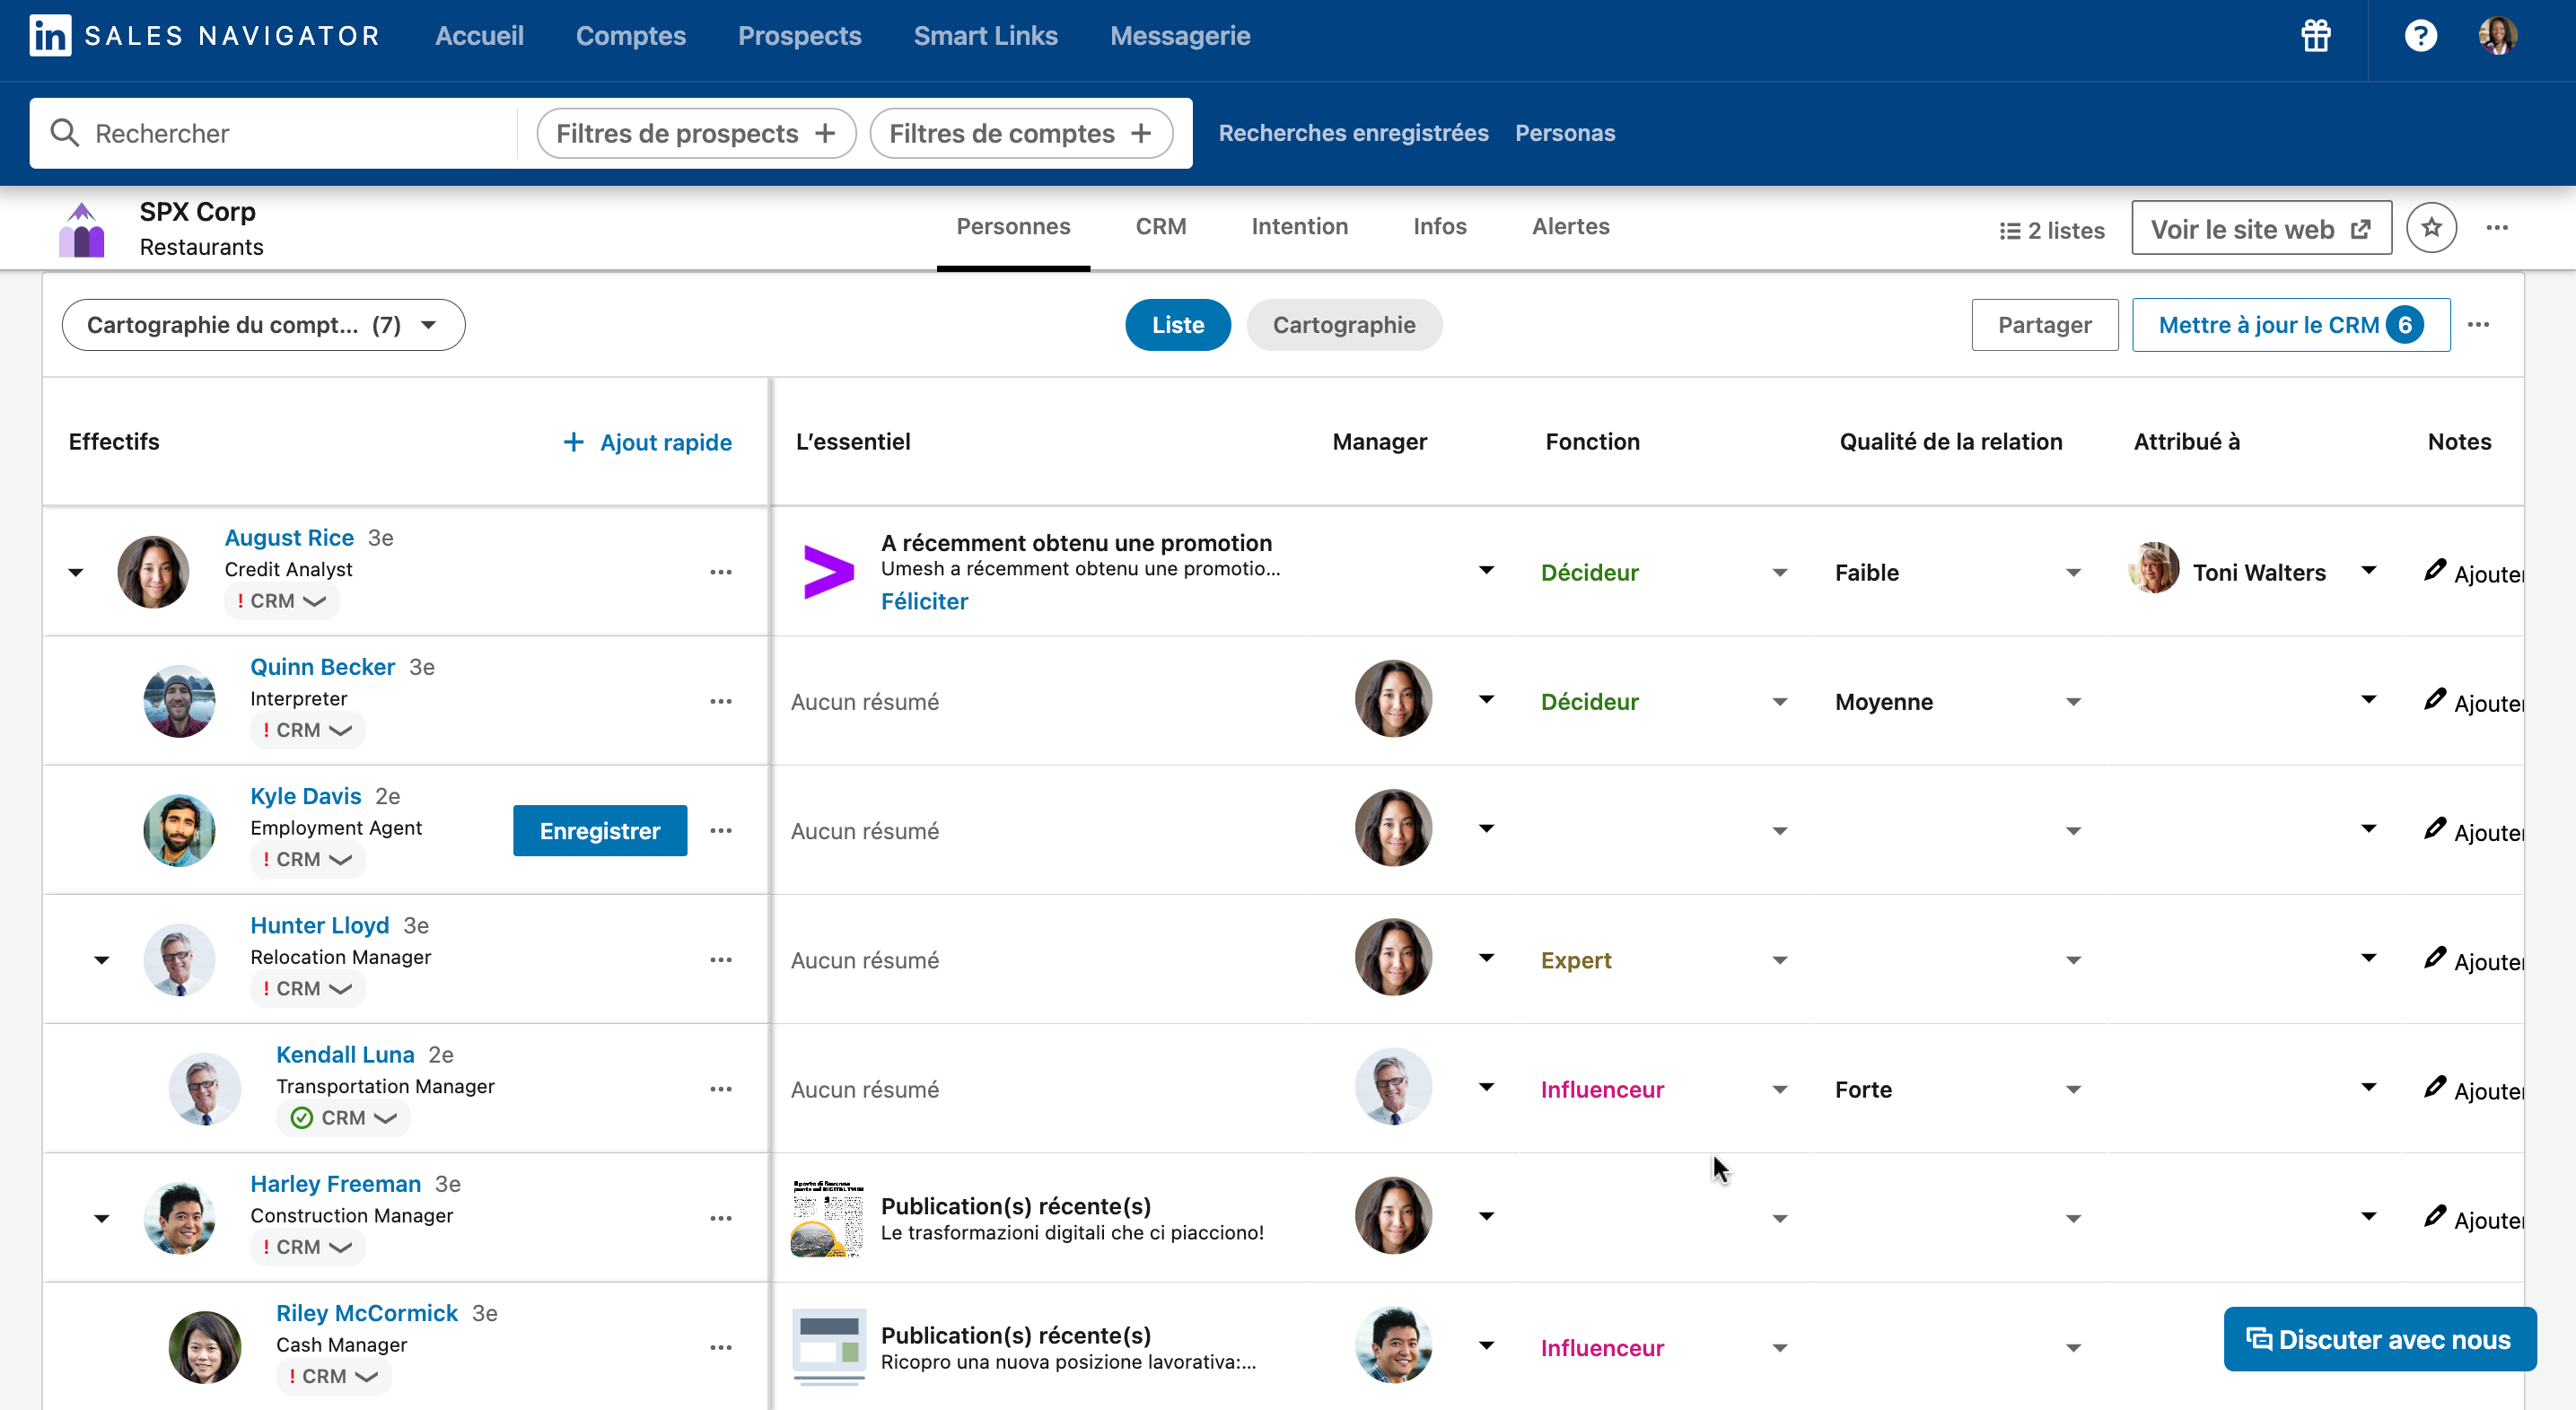Click Ajout rapide link

click(647, 443)
